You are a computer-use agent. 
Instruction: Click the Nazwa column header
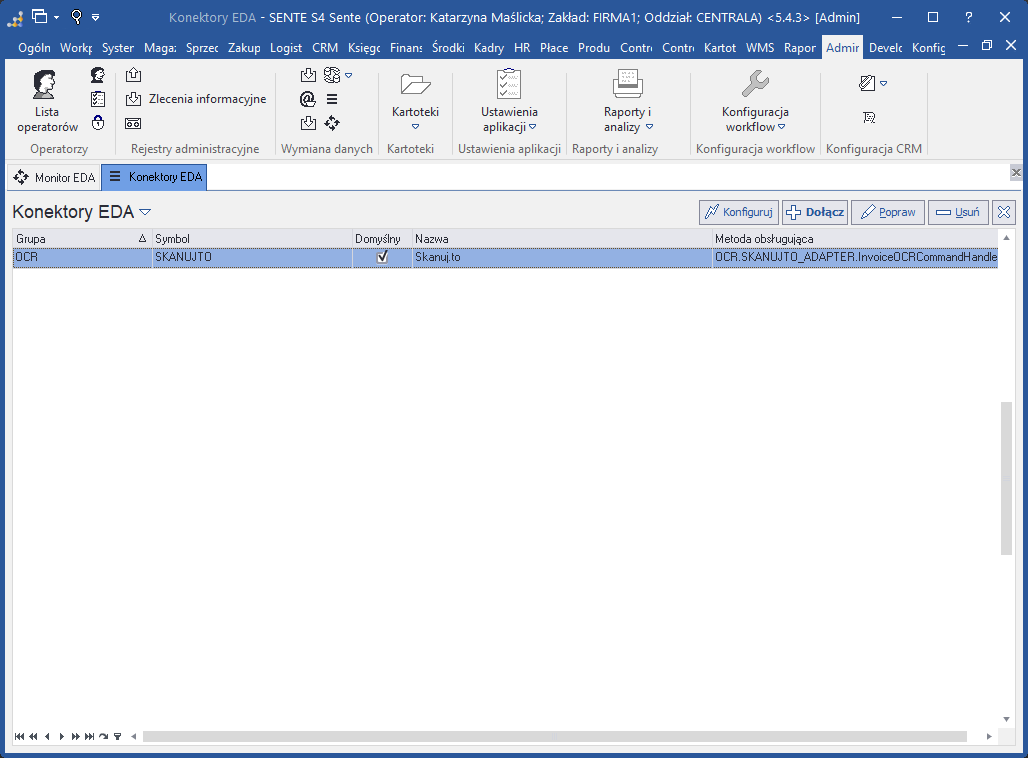(563, 239)
